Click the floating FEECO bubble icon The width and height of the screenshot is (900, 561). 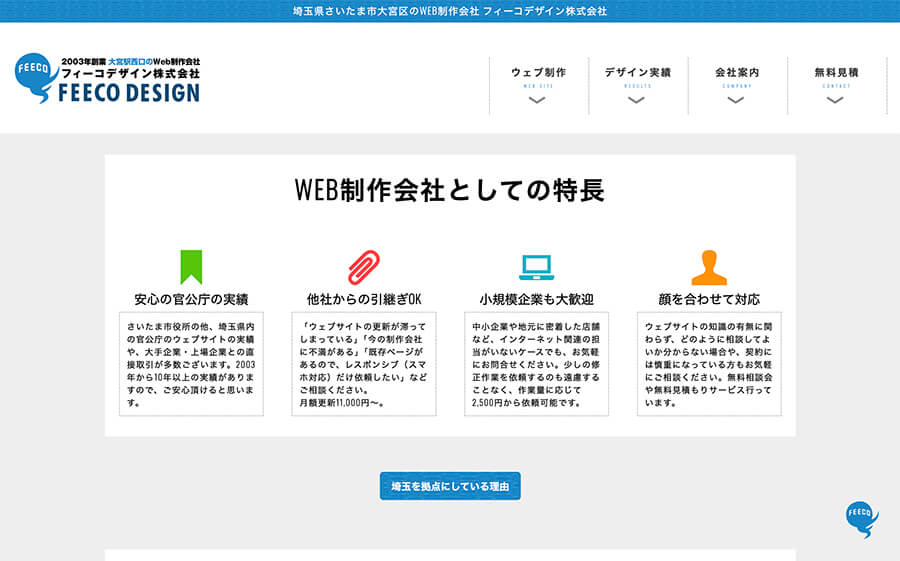861,518
